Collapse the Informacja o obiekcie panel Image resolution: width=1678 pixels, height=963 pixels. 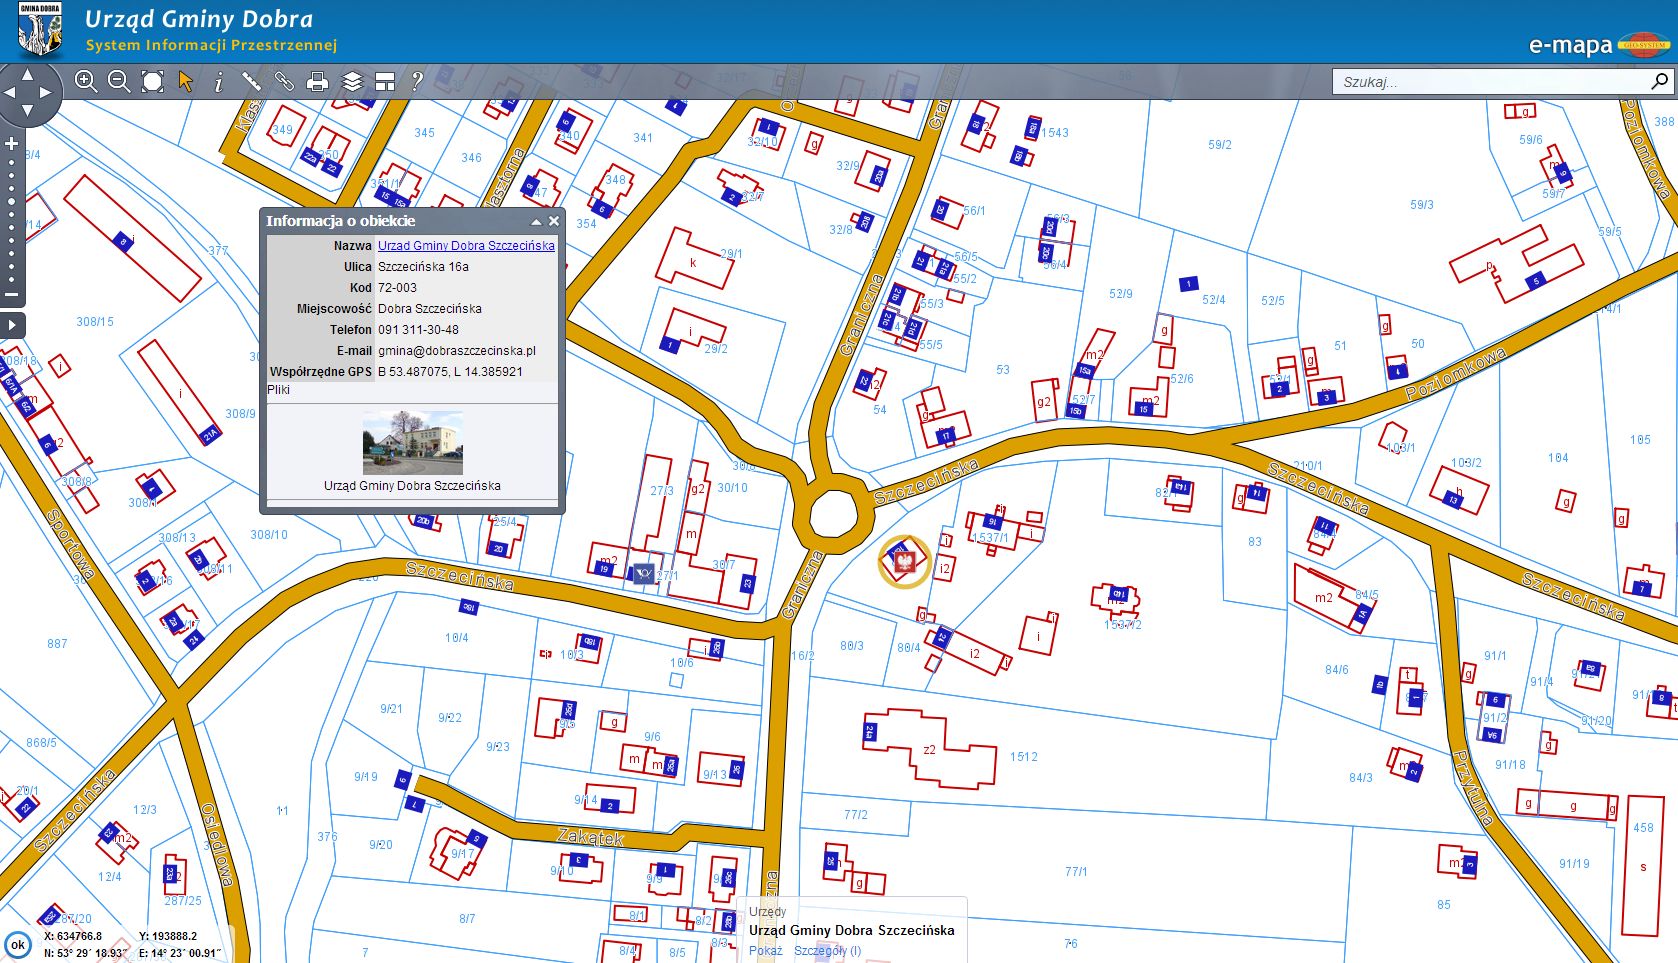click(535, 222)
